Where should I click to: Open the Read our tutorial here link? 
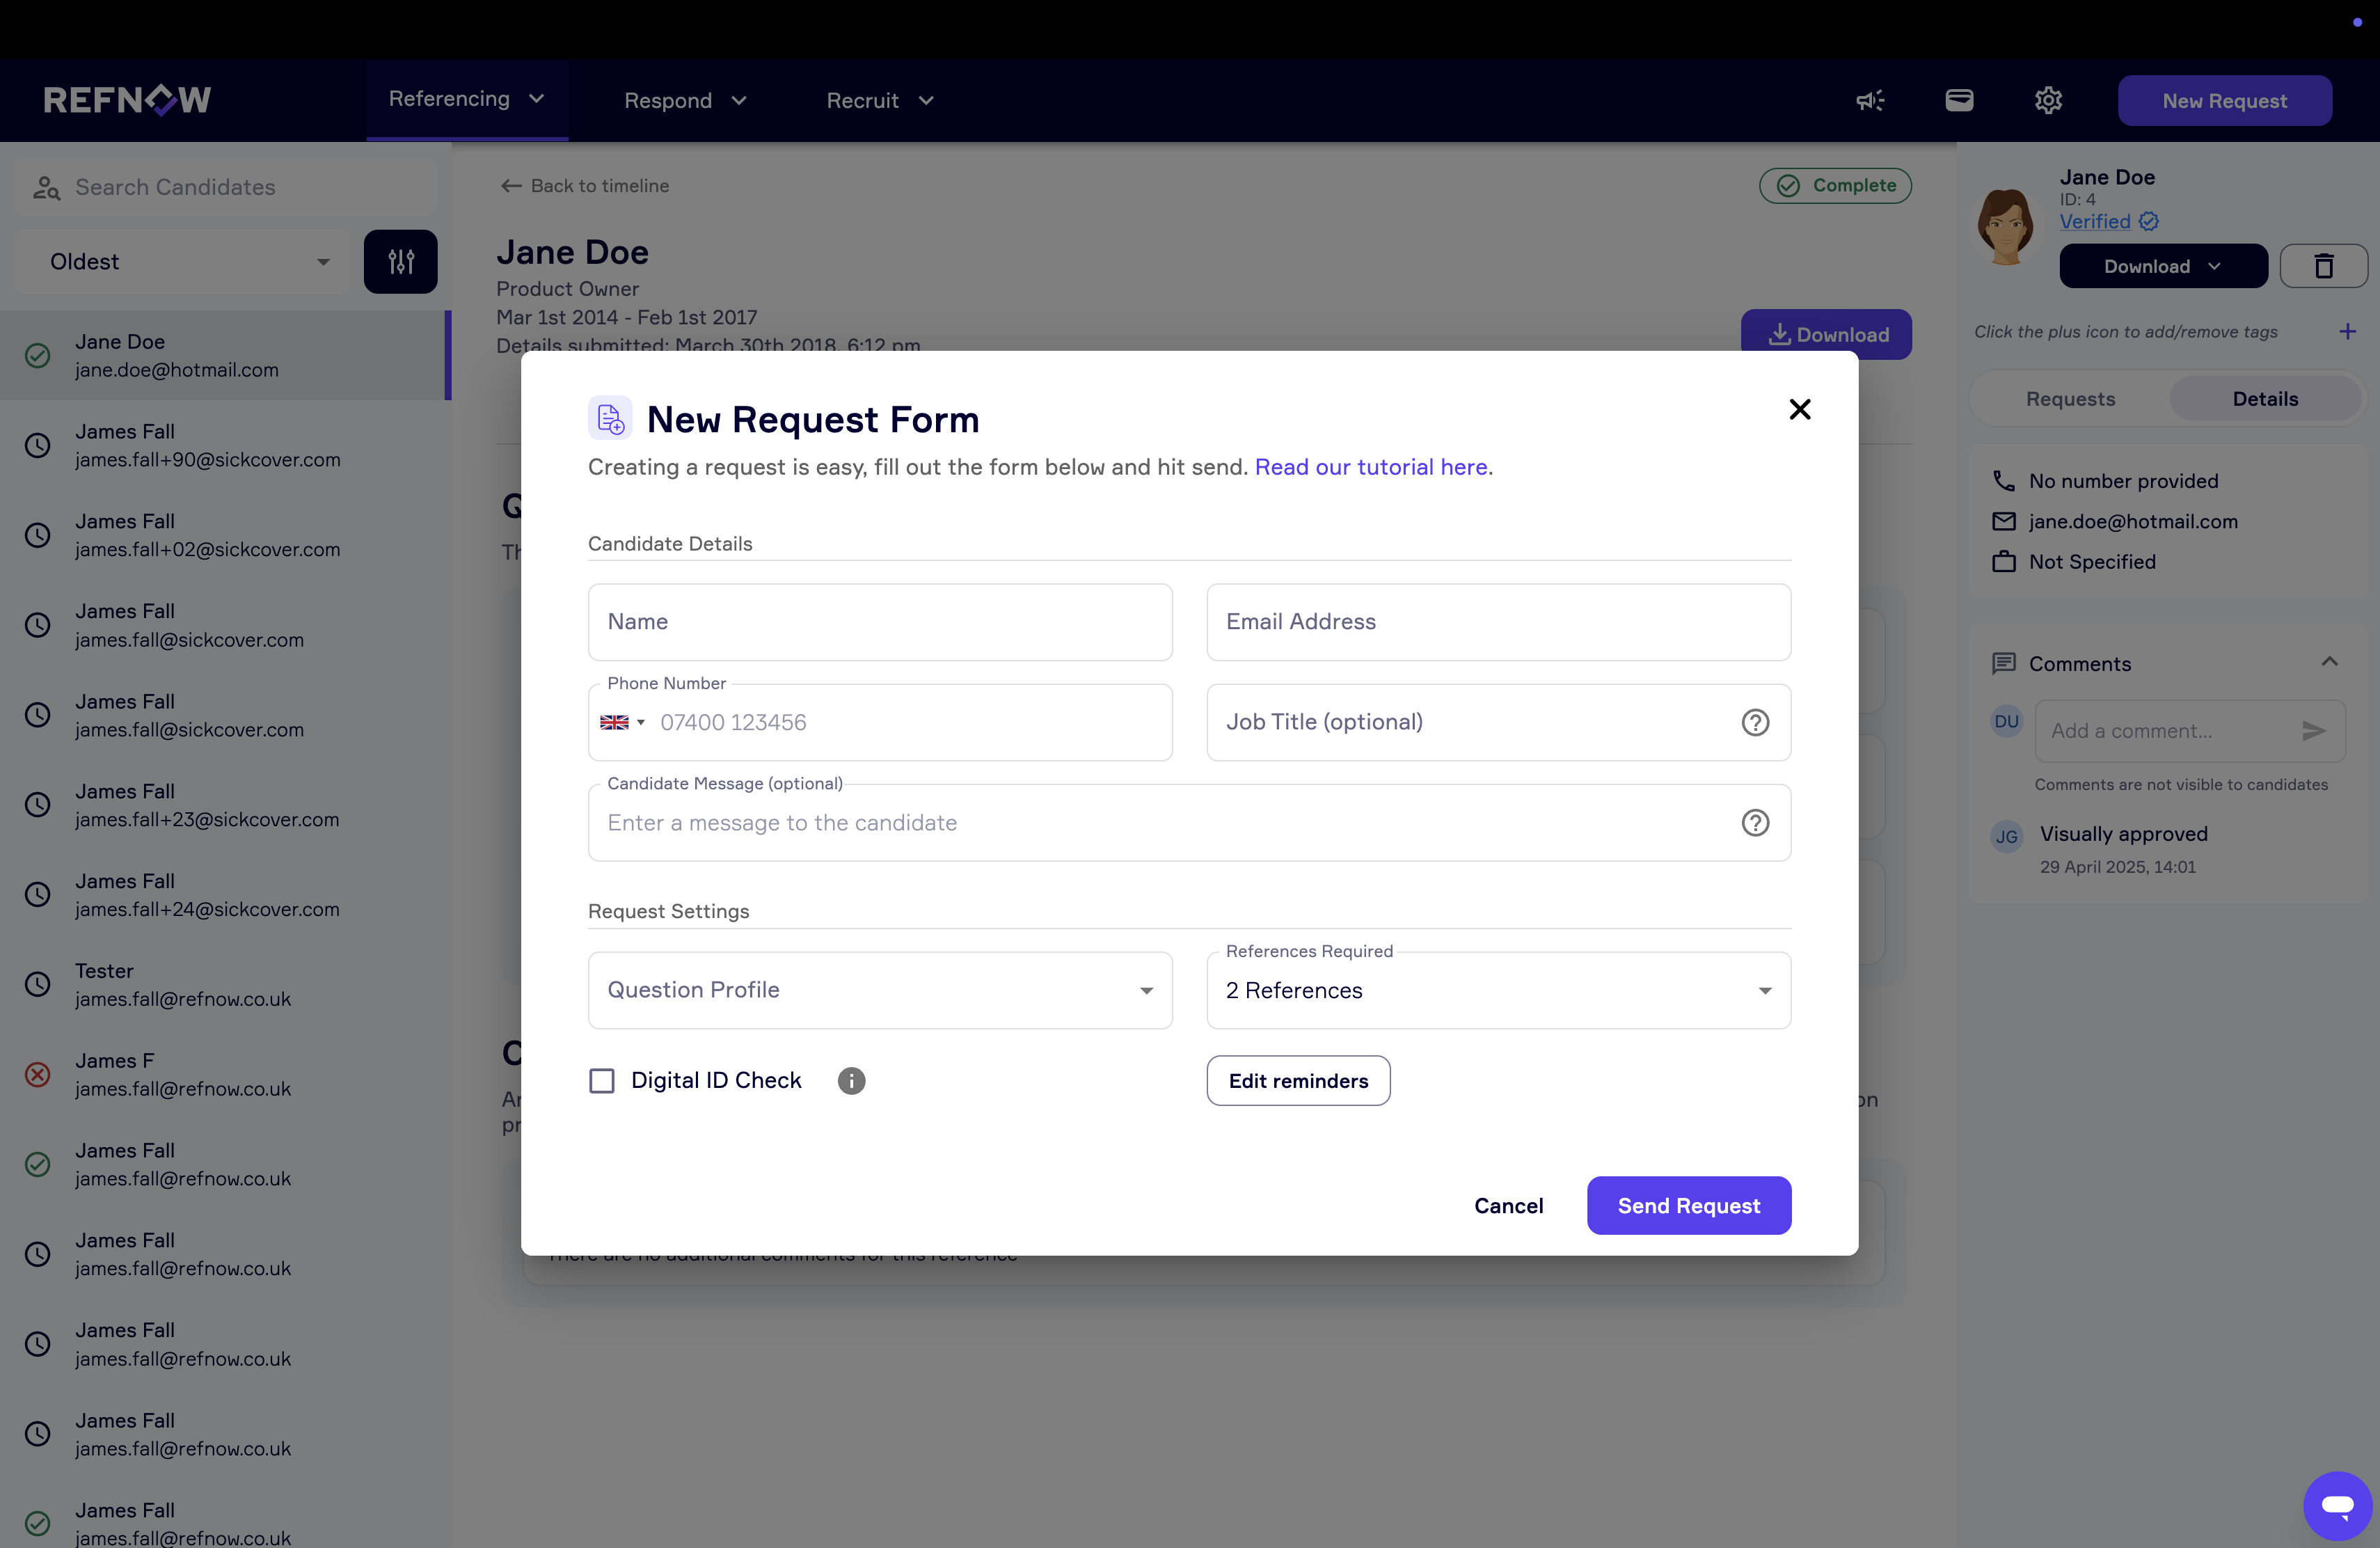coord(1372,467)
